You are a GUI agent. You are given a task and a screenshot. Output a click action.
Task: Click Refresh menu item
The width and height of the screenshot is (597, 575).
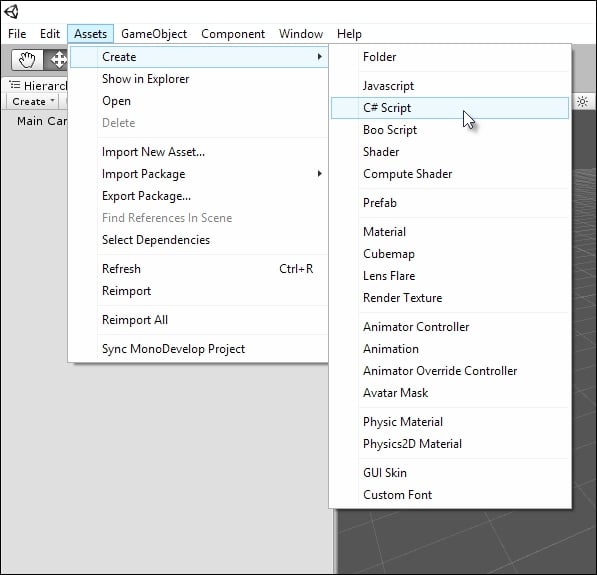tap(199, 269)
